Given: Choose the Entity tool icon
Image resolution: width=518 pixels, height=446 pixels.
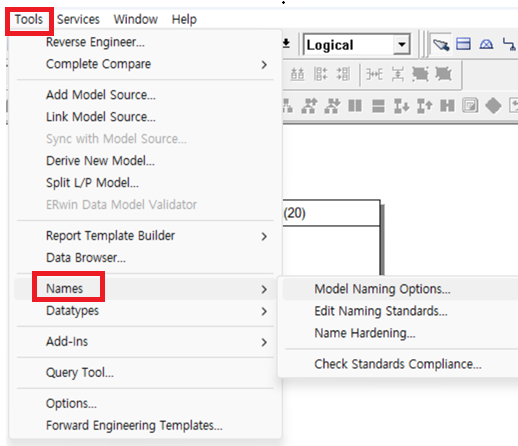Looking at the screenshot, I should [x=463, y=44].
